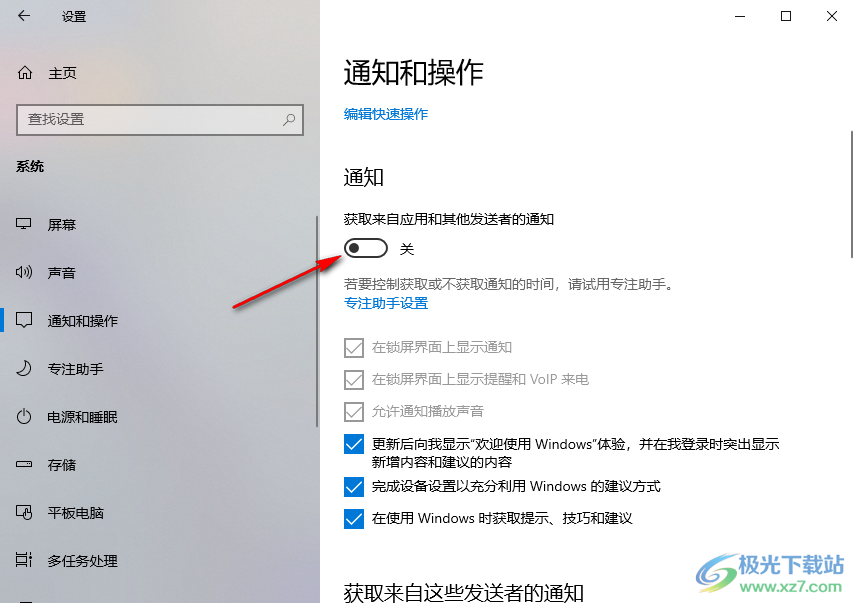Open 平板电脑 tablet icon

(x=23, y=512)
